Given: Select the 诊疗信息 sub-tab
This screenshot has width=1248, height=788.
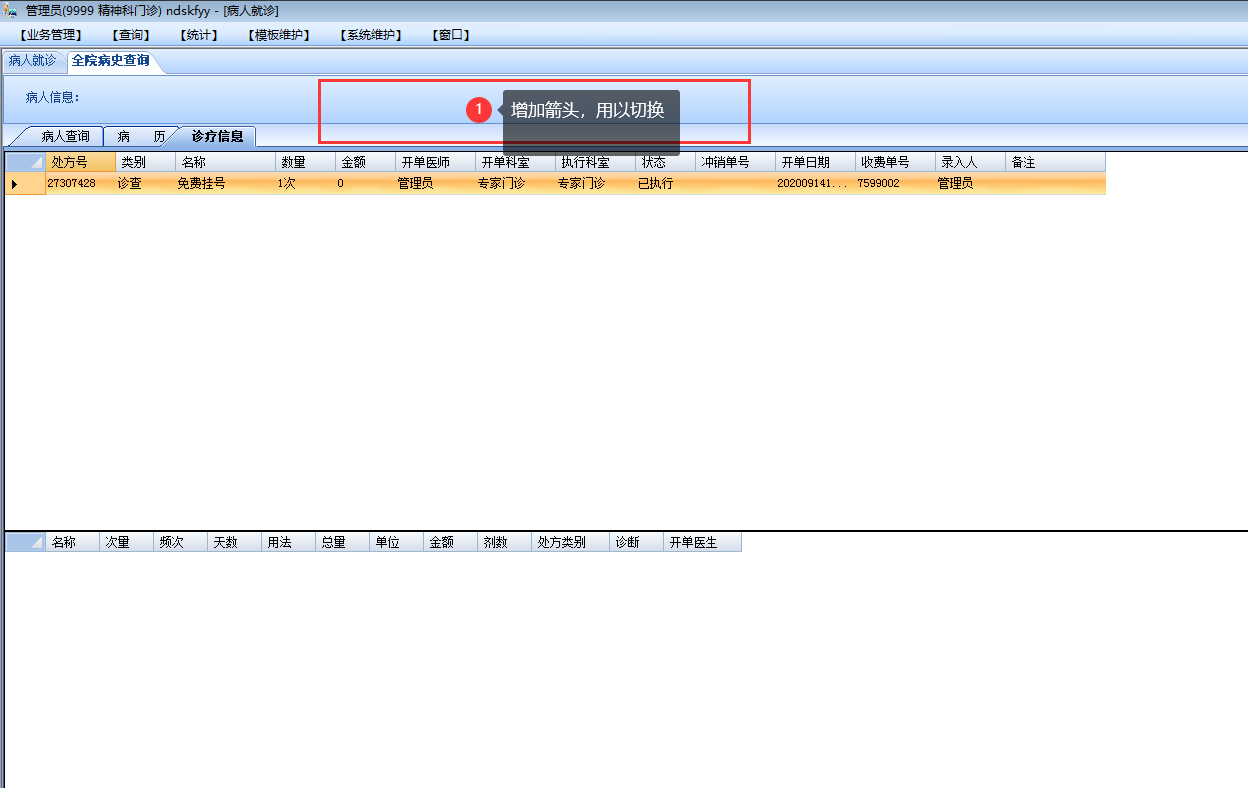Looking at the screenshot, I should (217, 136).
